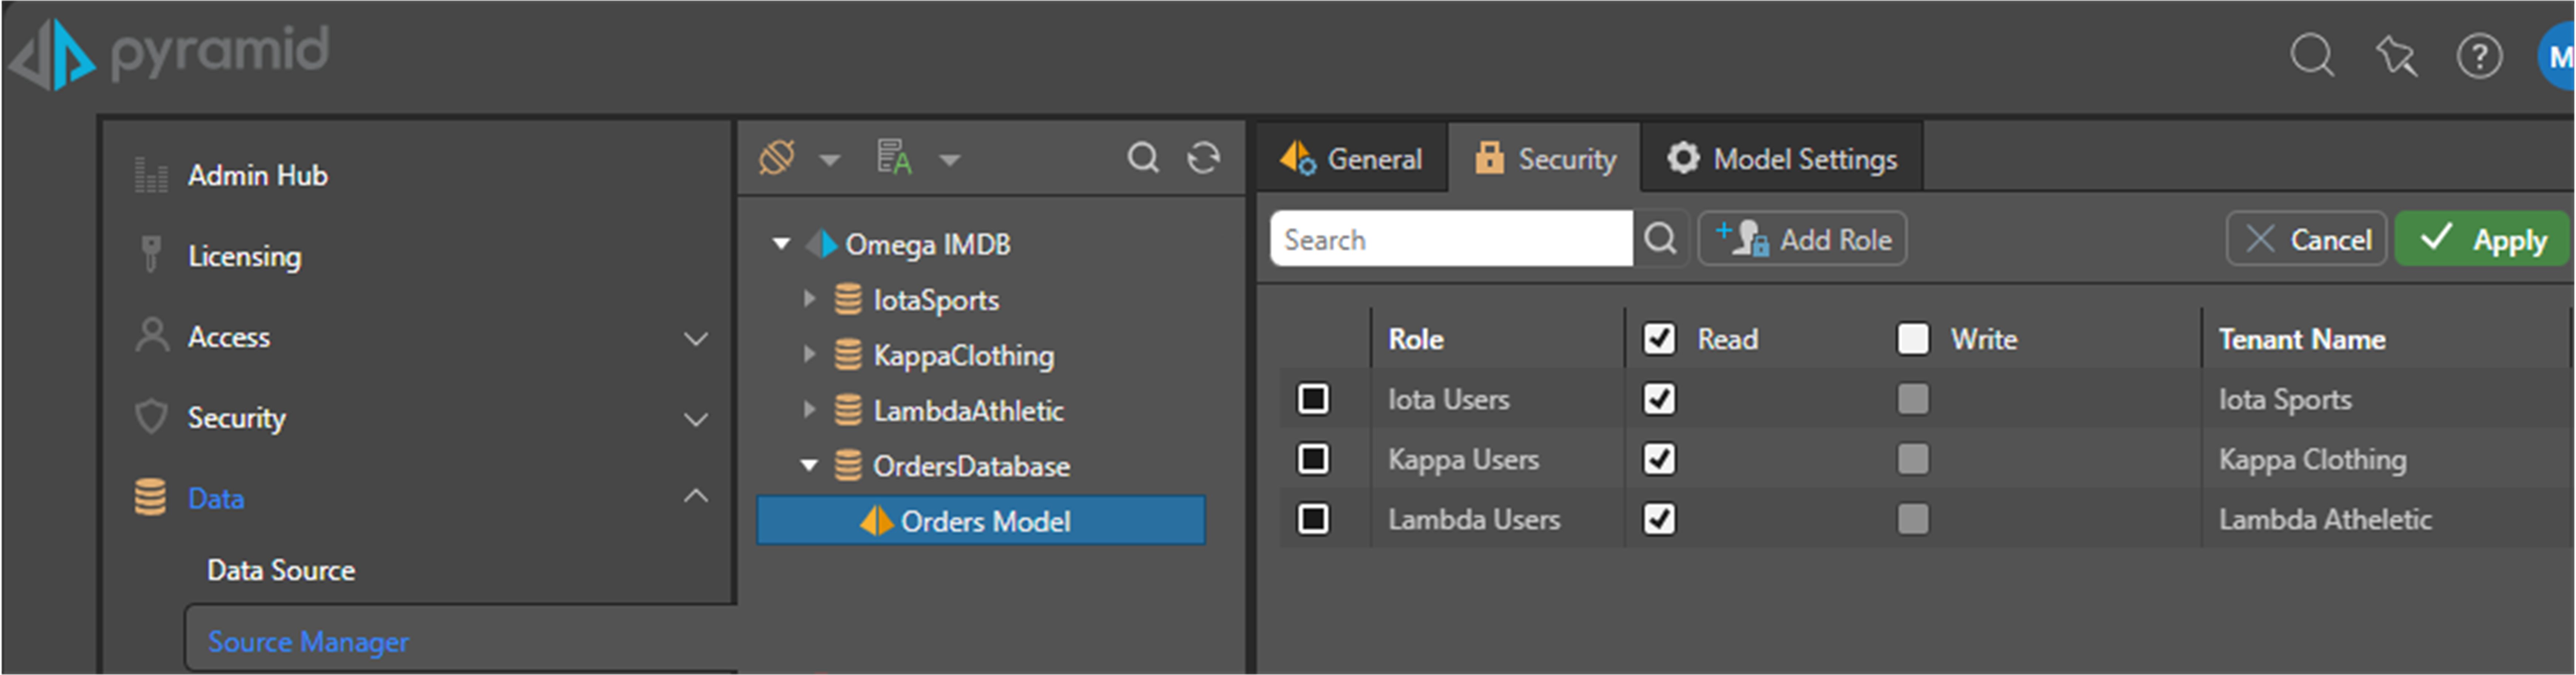2576x675 pixels.
Task: Collapse the OrdersDatabase tree node
Action: click(x=809, y=465)
